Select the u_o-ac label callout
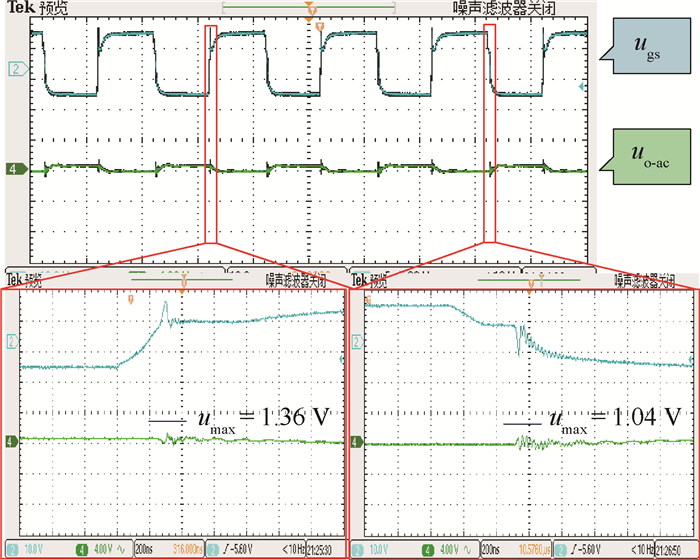Image resolution: width=700 pixels, height=560 pixels. [x=650, y=158]
